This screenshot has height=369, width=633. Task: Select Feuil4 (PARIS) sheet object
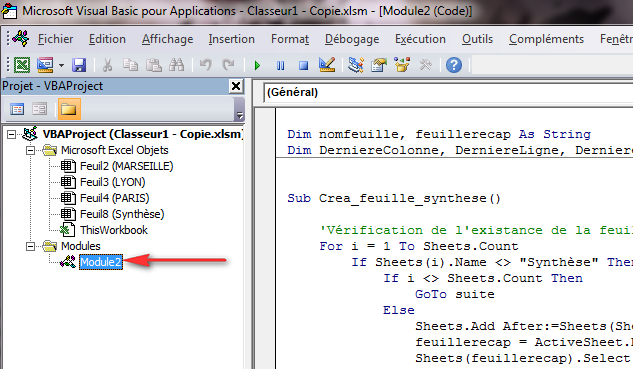115,198
